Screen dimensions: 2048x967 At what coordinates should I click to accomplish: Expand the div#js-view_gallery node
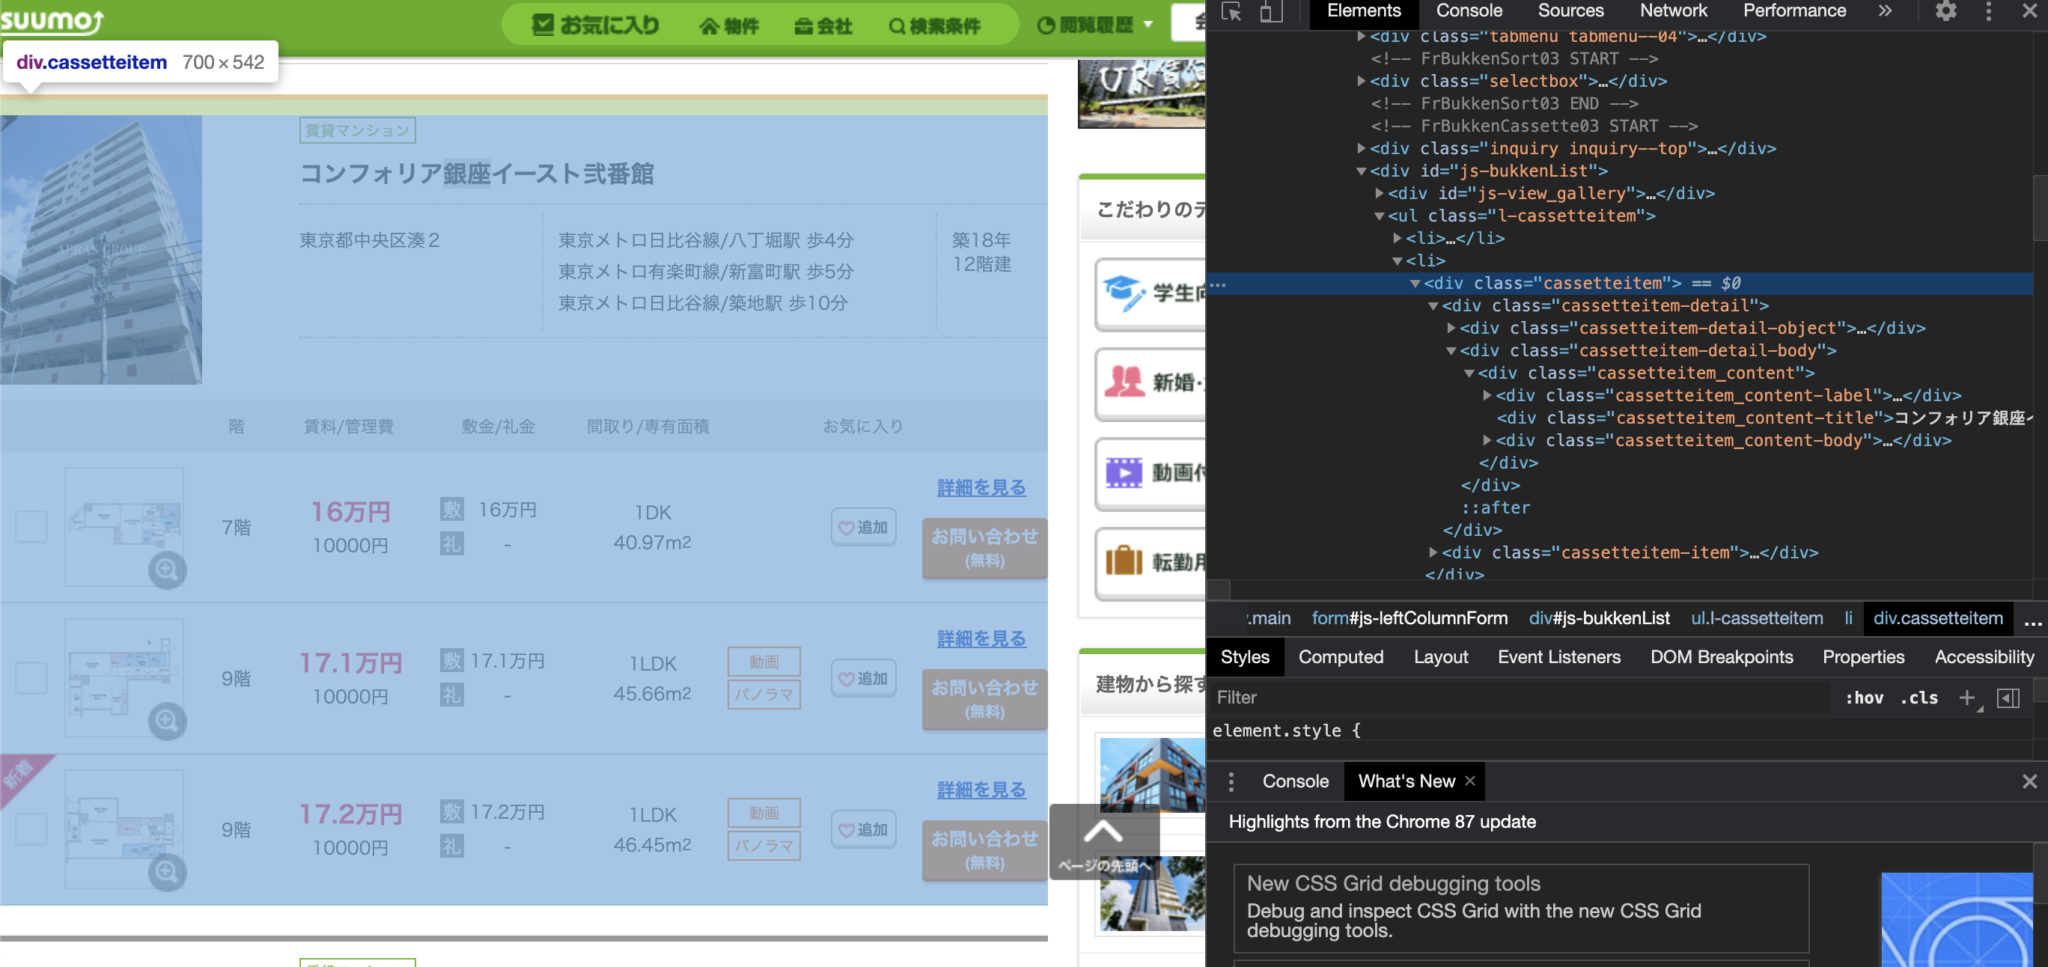(x=1379, y=193)
